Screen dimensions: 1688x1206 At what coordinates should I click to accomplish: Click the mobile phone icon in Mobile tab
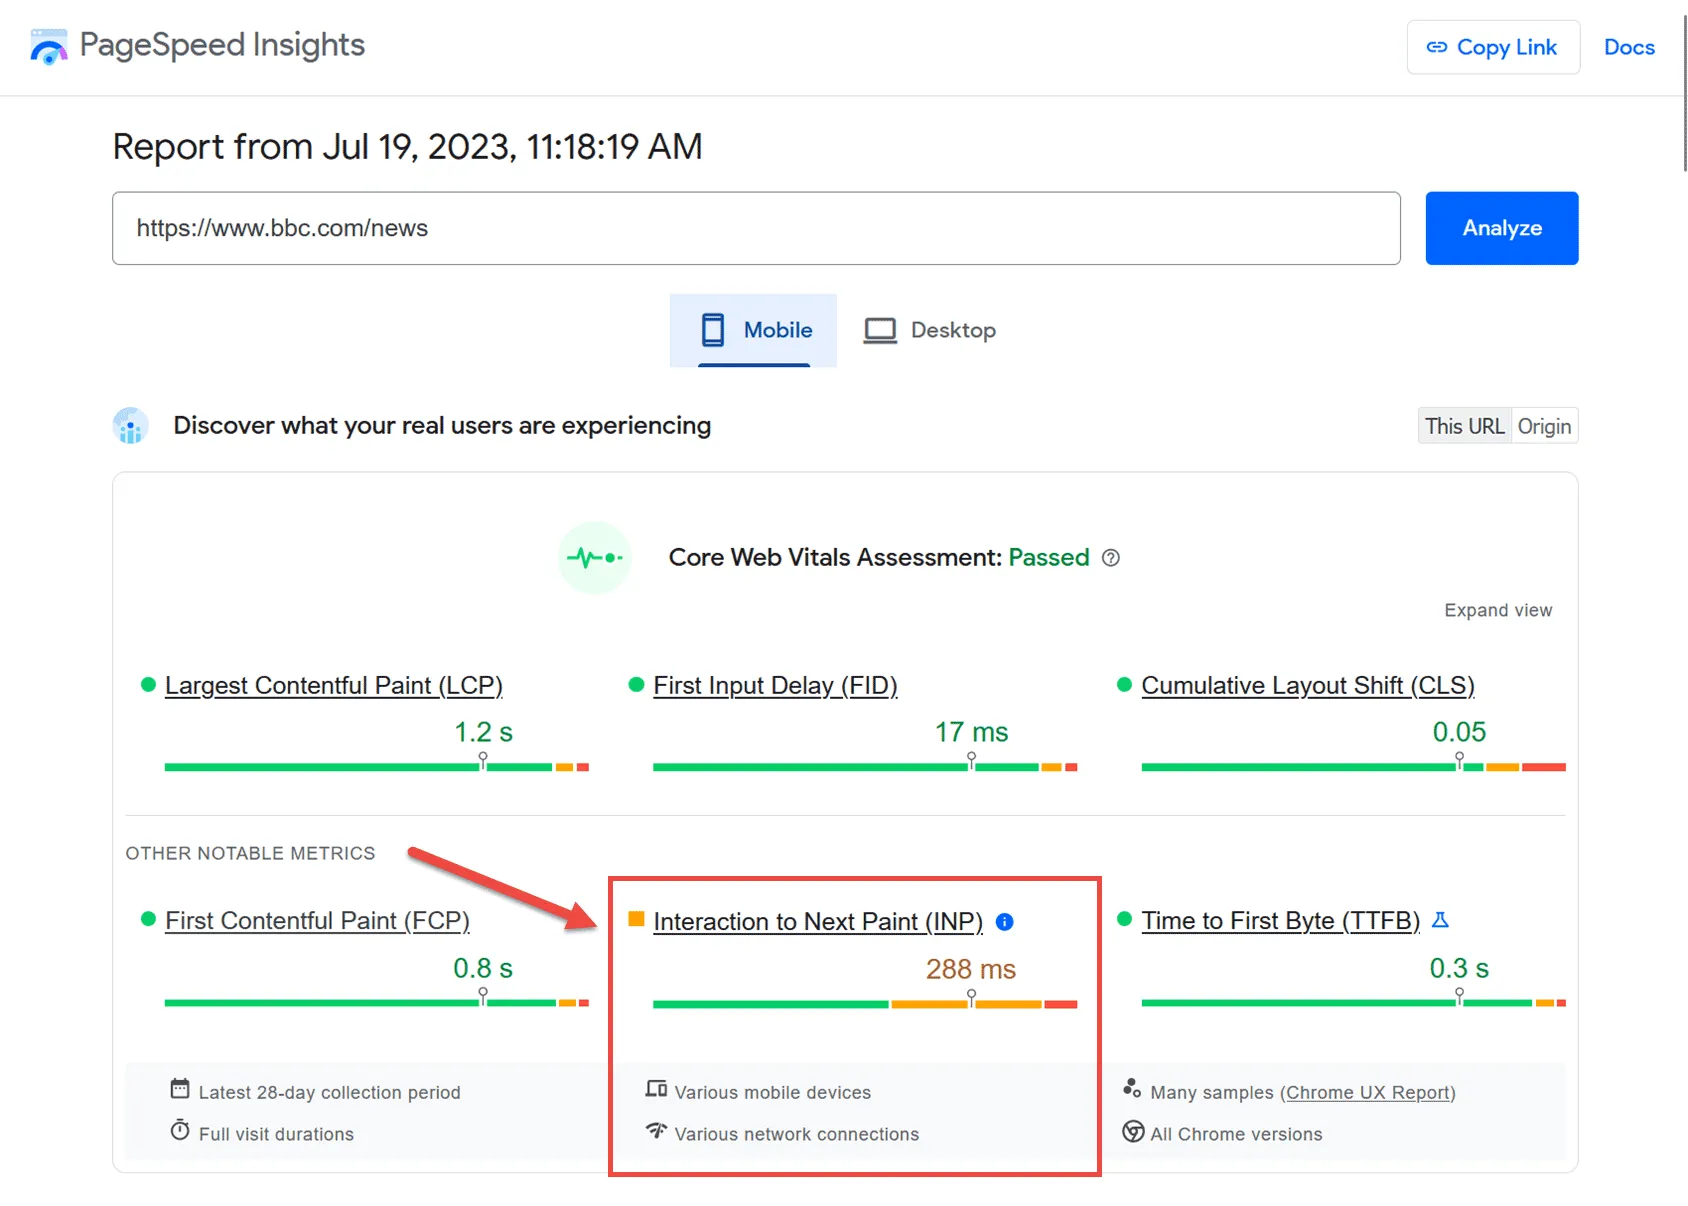(x=712, y=330)
